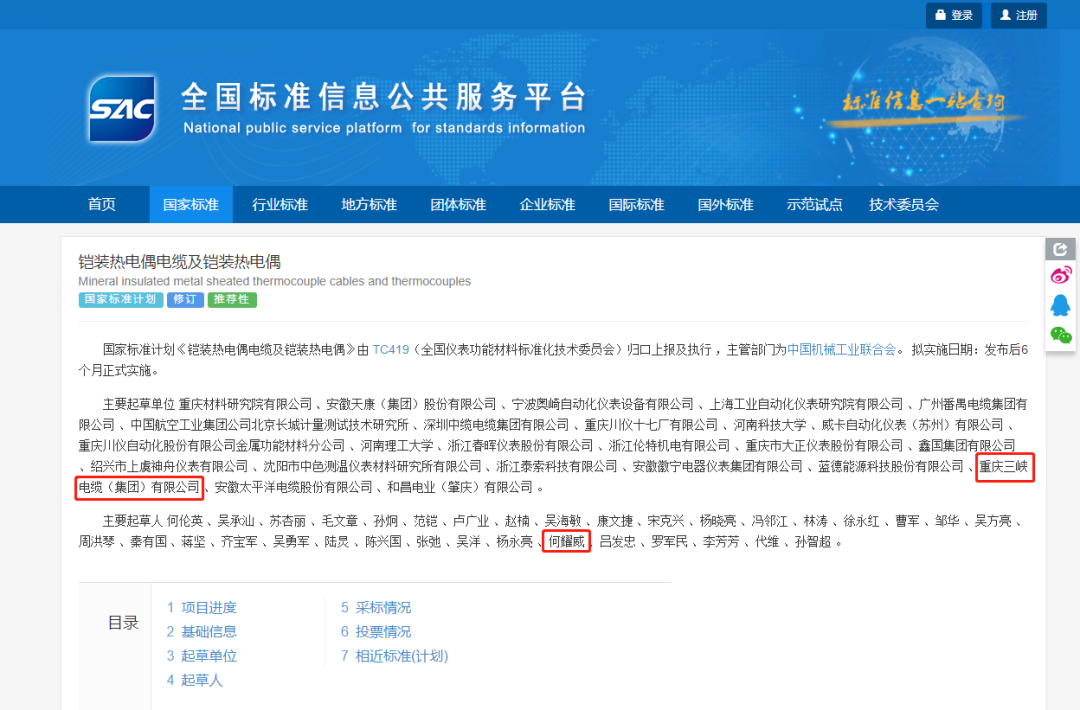Open the share arrow icon in side panel
The width and height of the screenshot is (1080, 710).
(x=1060, y=249)
